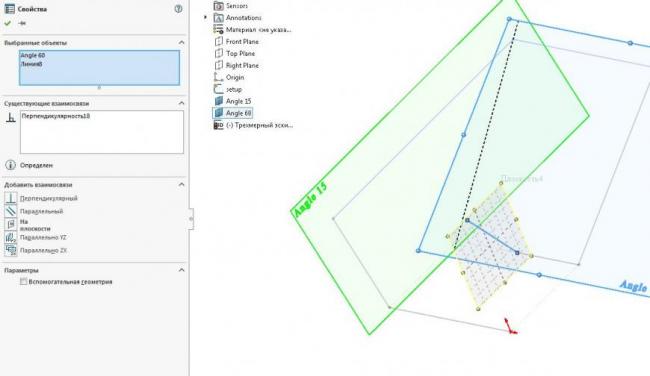
Task: Select Линия8 in selected objects list
Action: click(x=32, y=64)
